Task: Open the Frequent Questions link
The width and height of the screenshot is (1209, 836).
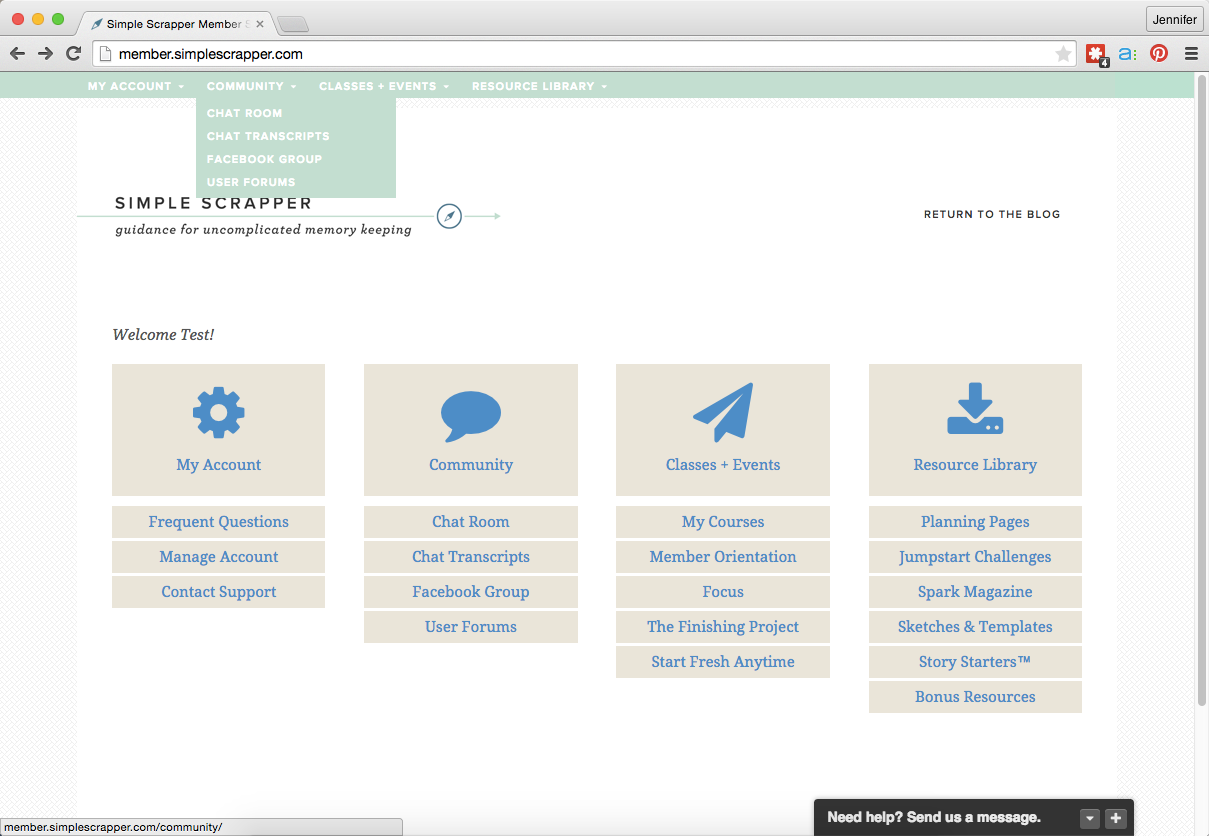Action: [x=218, y=522]
